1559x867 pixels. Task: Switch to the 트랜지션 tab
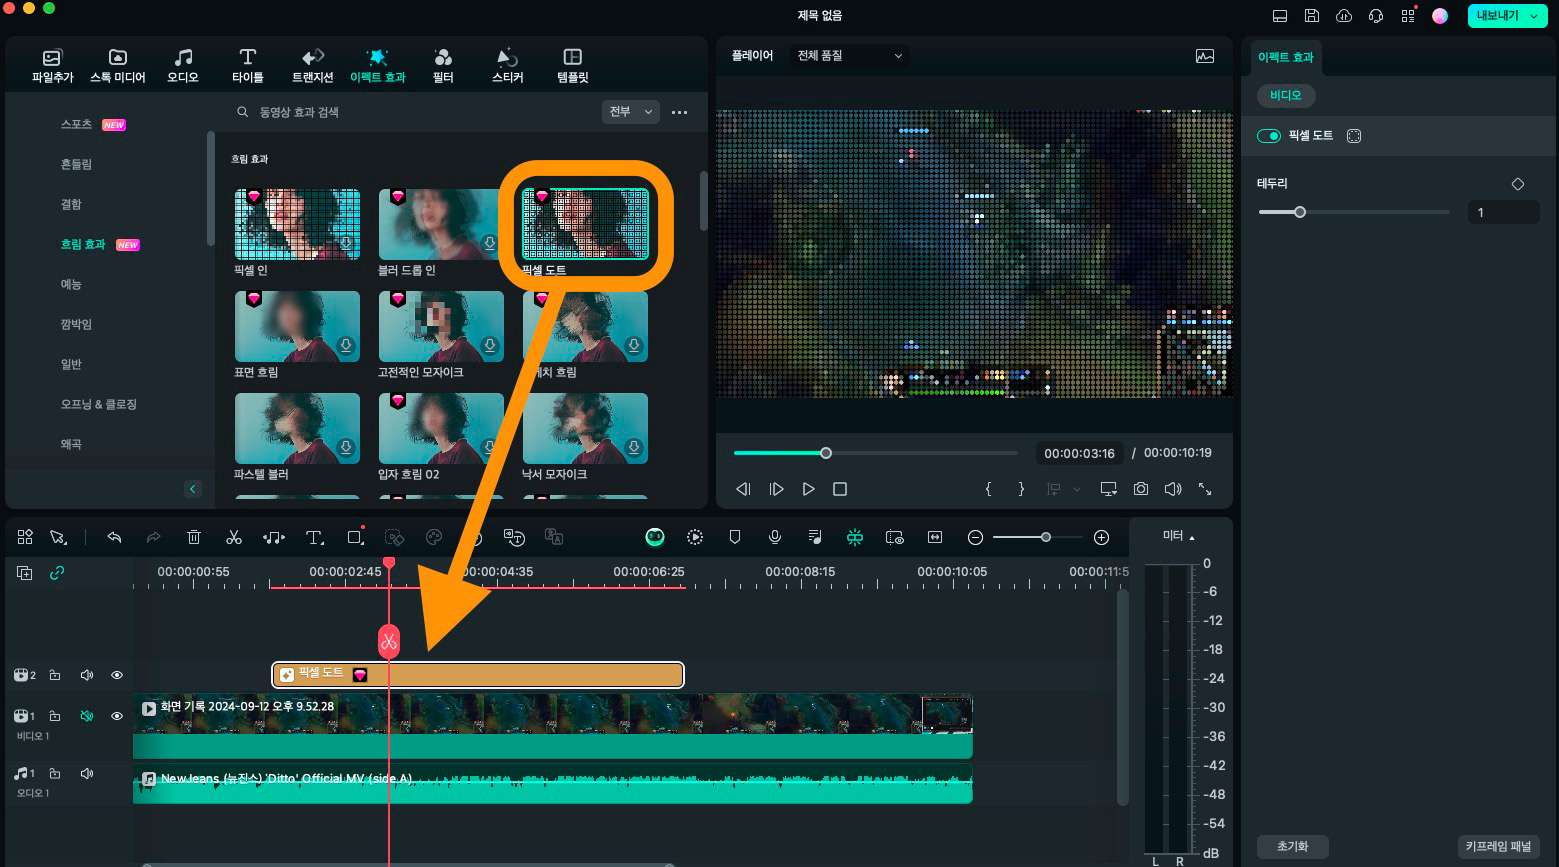coord(313,65)
